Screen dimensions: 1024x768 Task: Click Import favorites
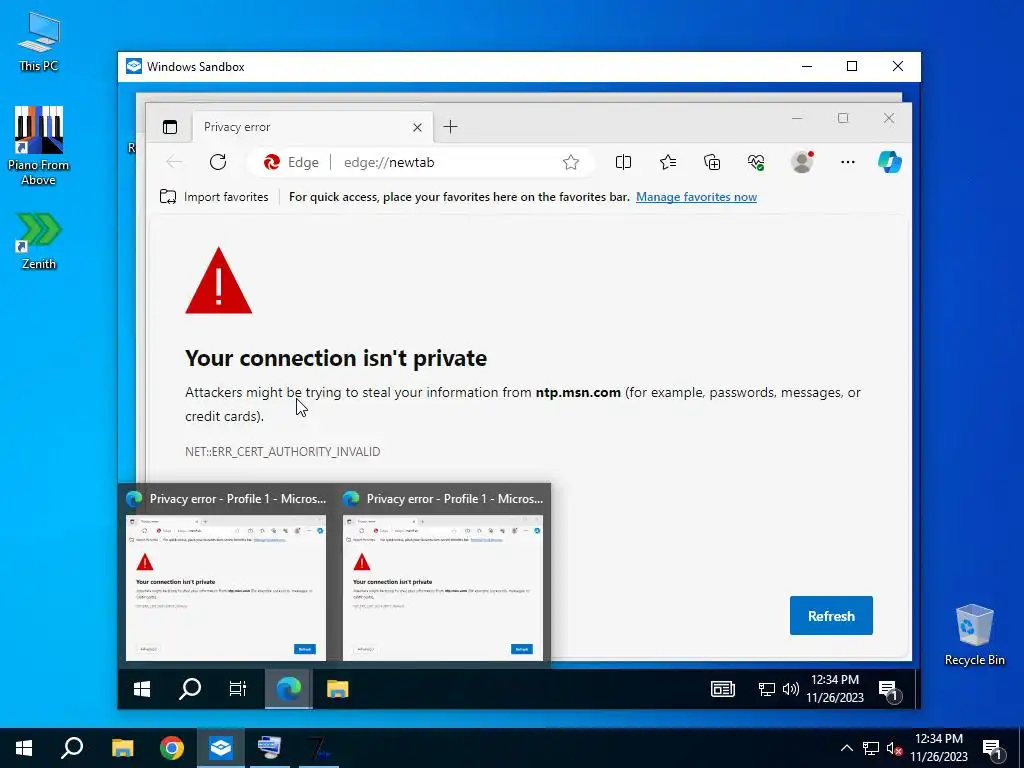214,197
